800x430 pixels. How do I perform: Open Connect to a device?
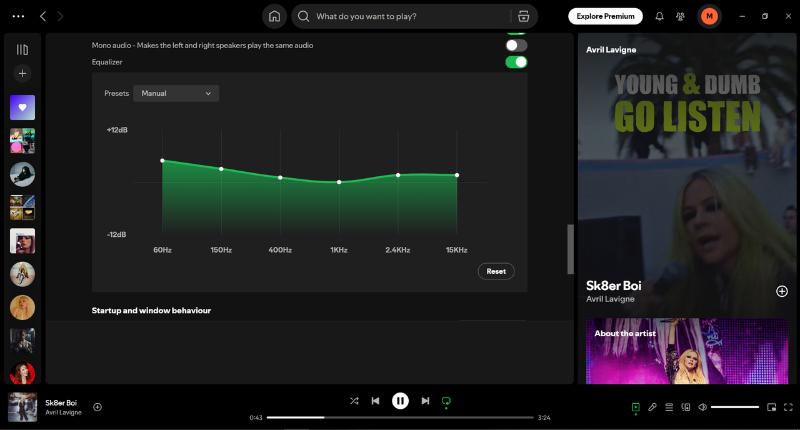click(x=686, y=407)
